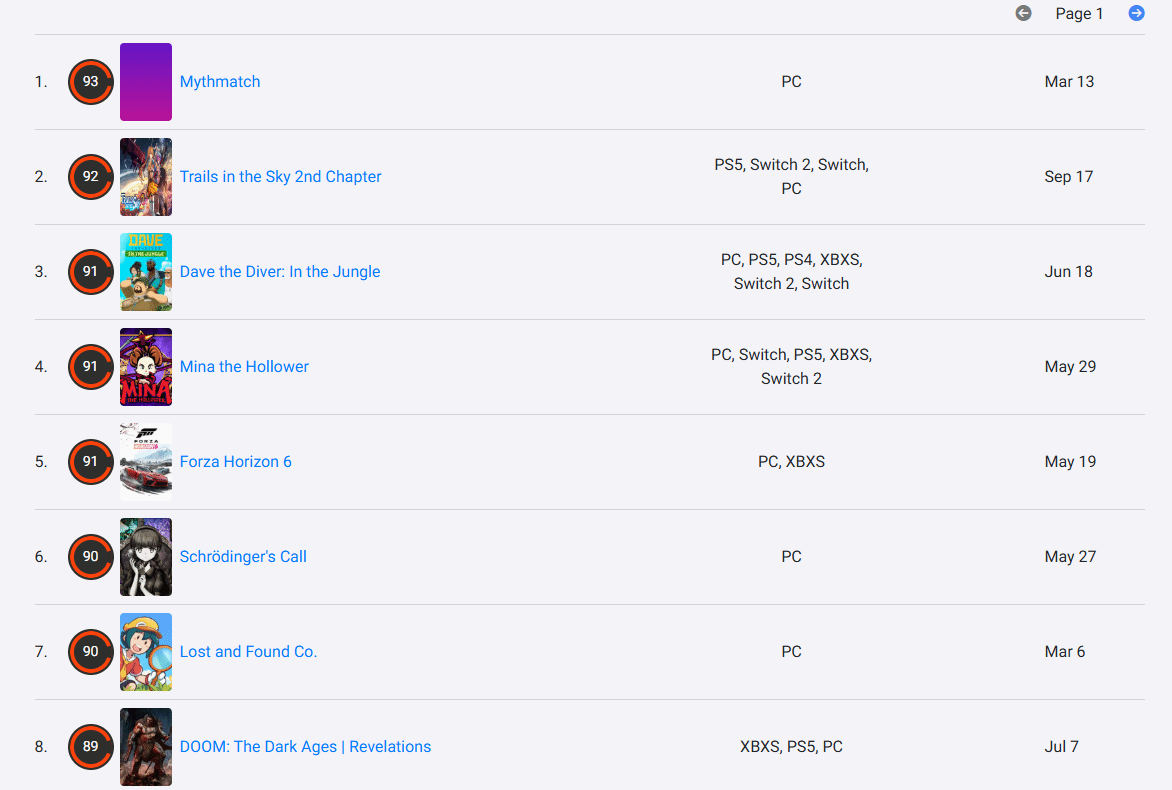1172x790 pixels.
Task: Open the Mina the Hollower cover thumbnail
Action: pyautogui.click(x=146, y=366)
